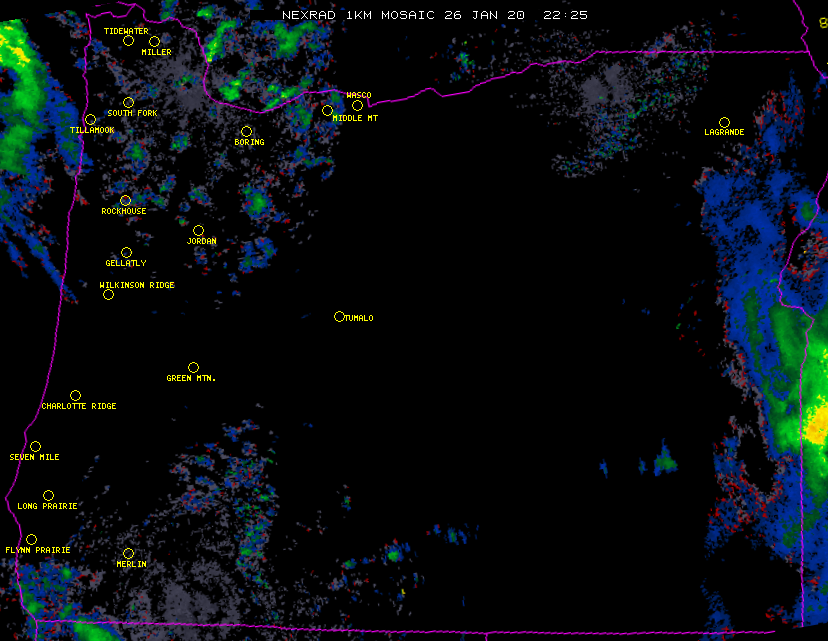The image size is (828, 641).
Task: Select the Middle Mt station circle
Action: tap(327, 110)
